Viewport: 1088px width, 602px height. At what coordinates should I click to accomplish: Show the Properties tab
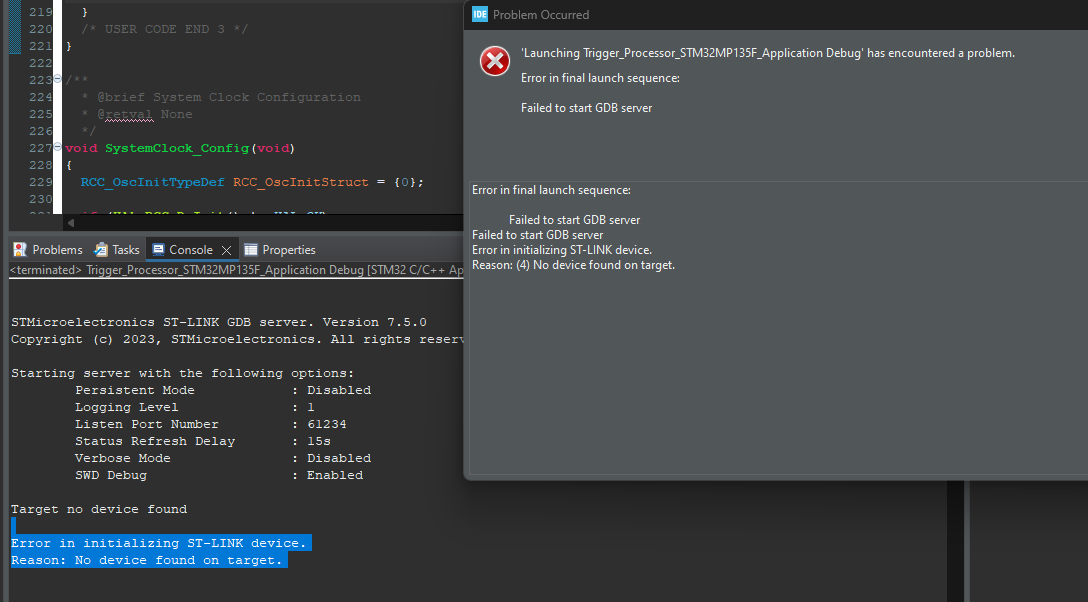(289, 250)
